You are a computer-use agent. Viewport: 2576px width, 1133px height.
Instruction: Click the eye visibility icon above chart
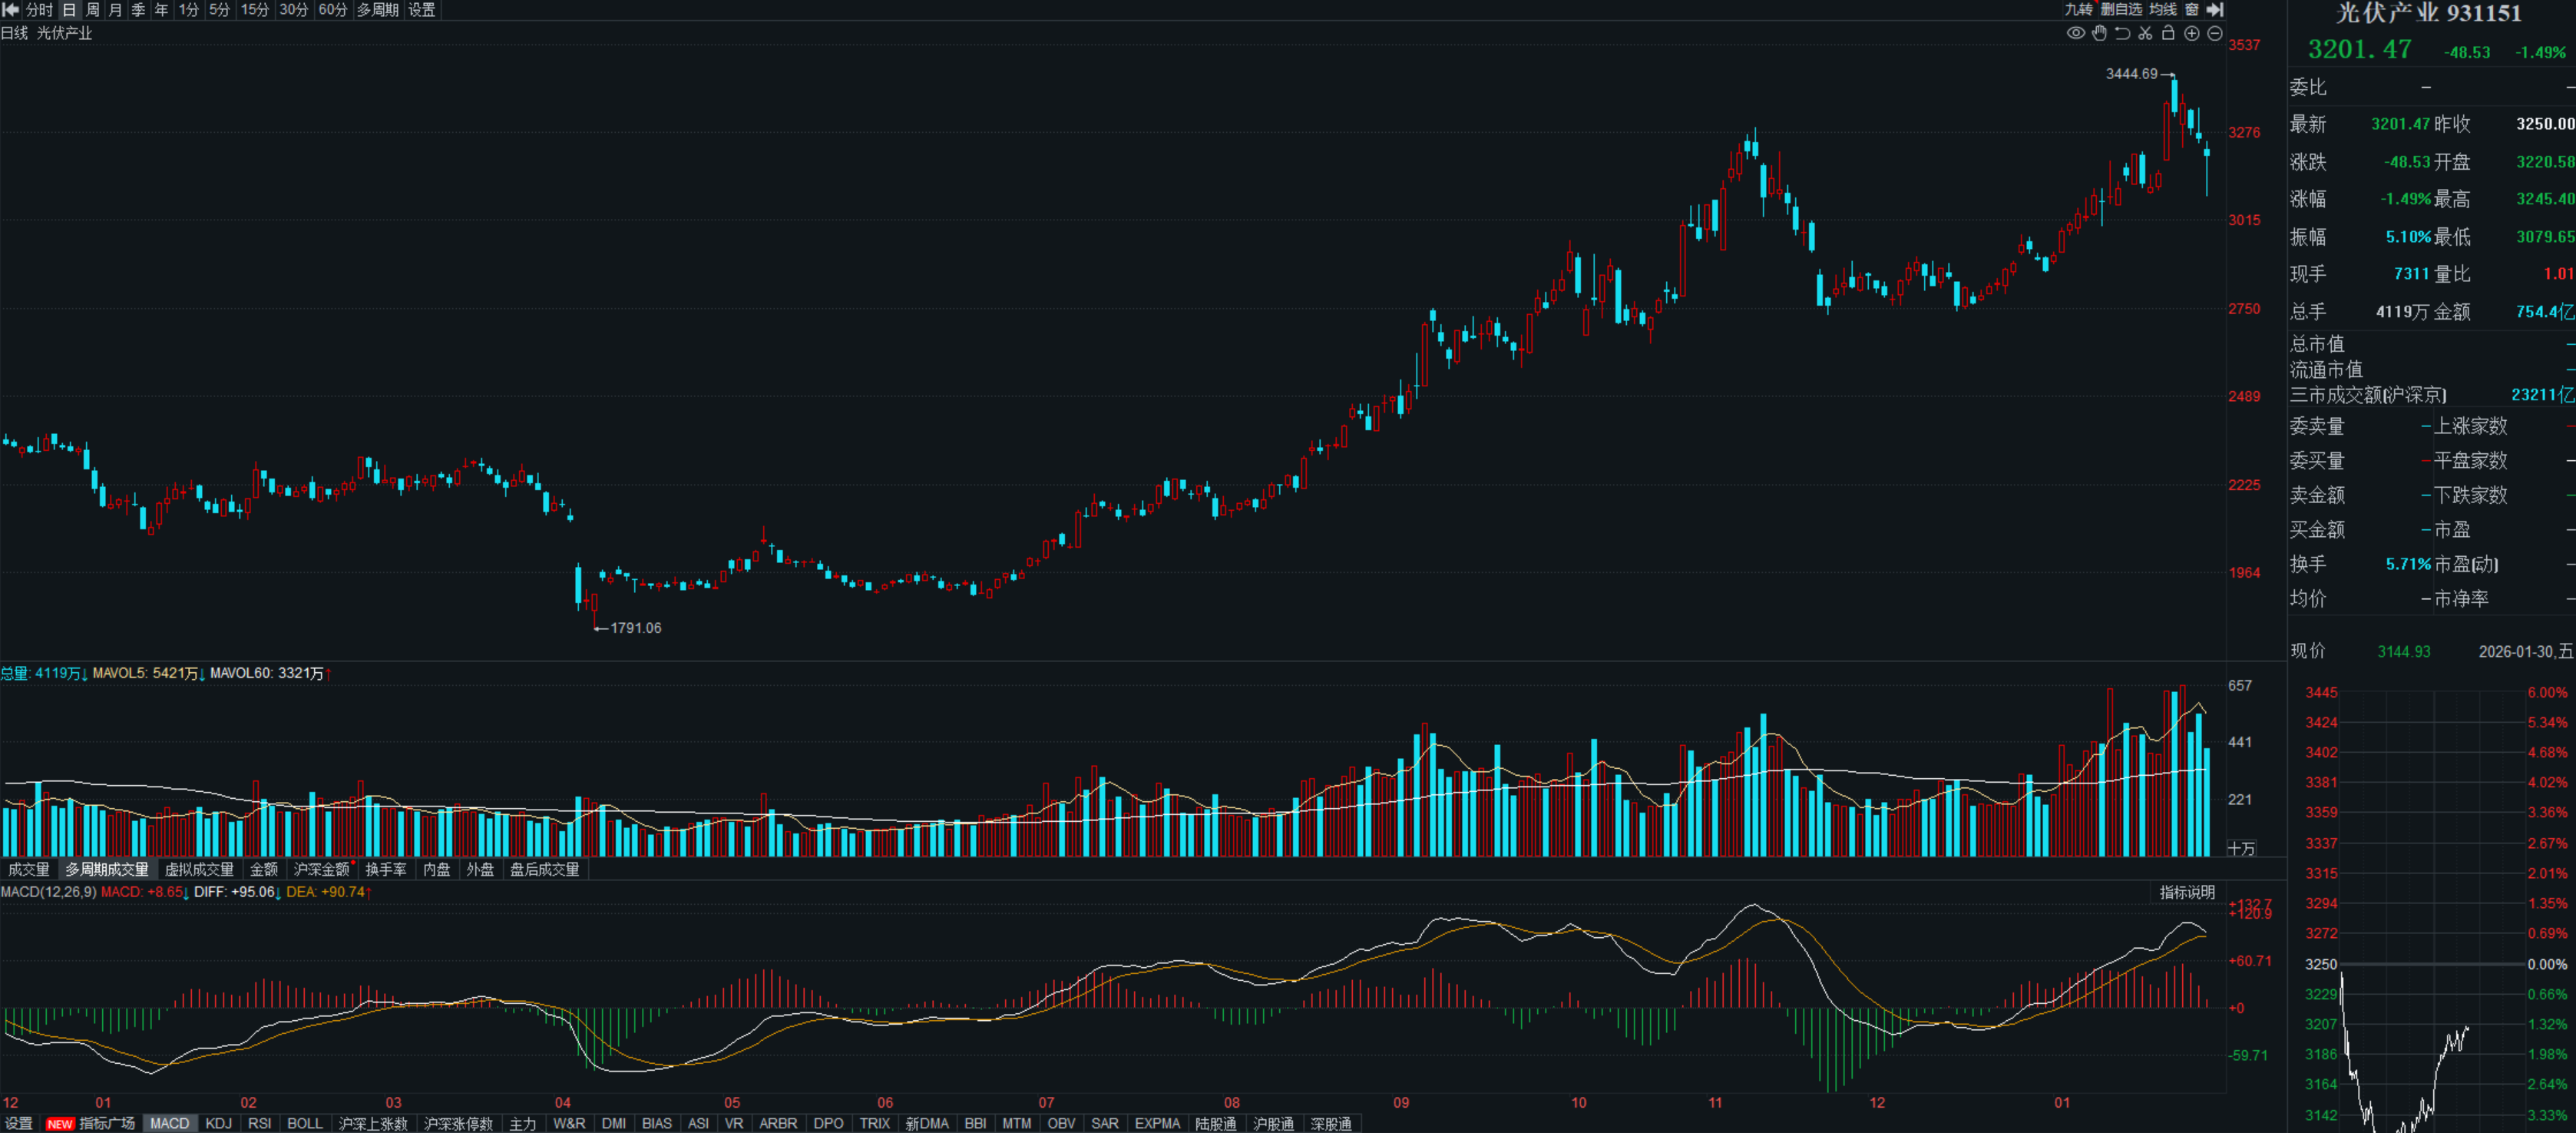[2076, 33]
